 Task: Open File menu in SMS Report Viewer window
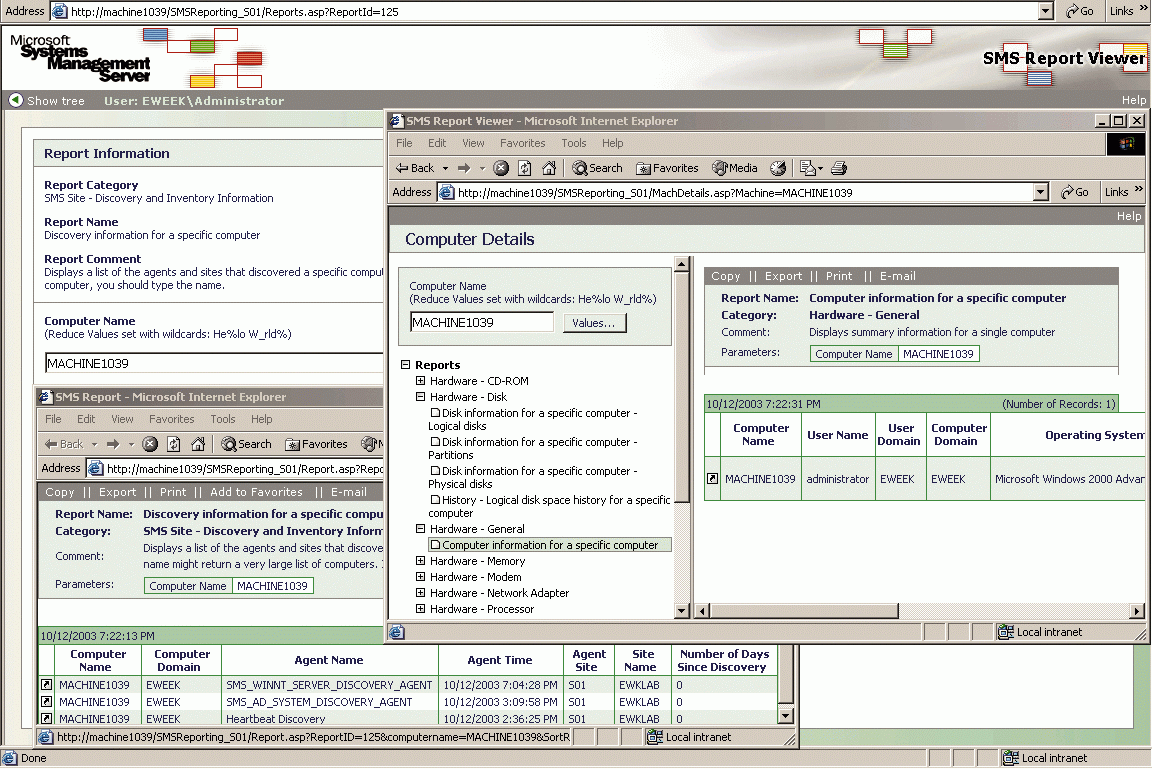pyautogui.click(x=404, y=143)
